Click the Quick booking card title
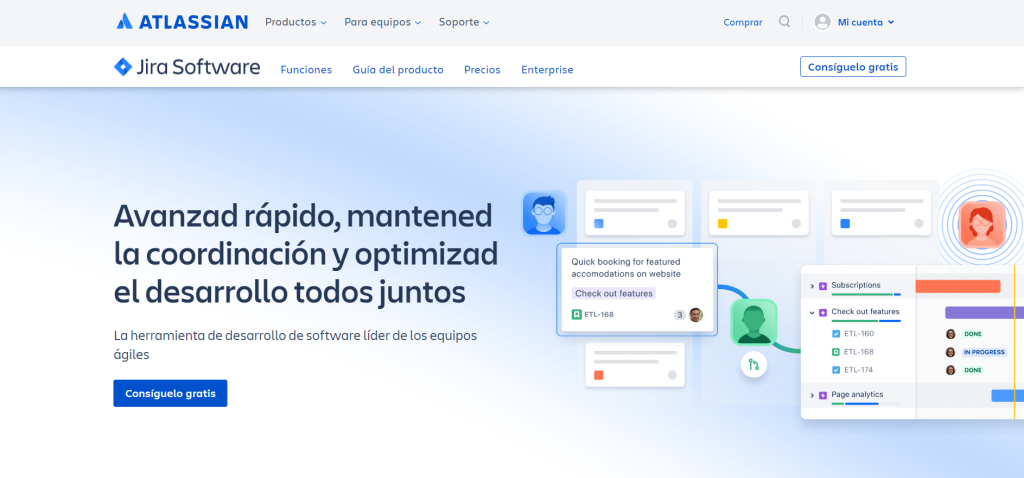 click(x=626, y=267)
